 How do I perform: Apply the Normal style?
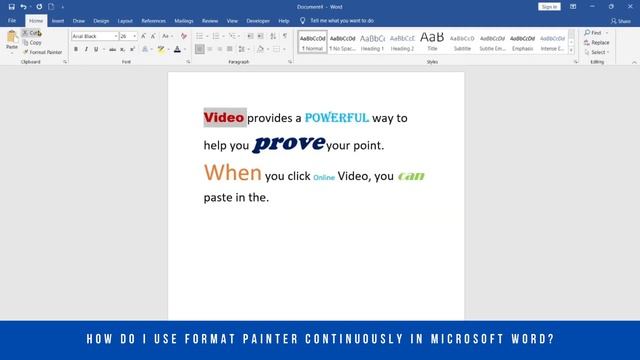click(313, 42)
